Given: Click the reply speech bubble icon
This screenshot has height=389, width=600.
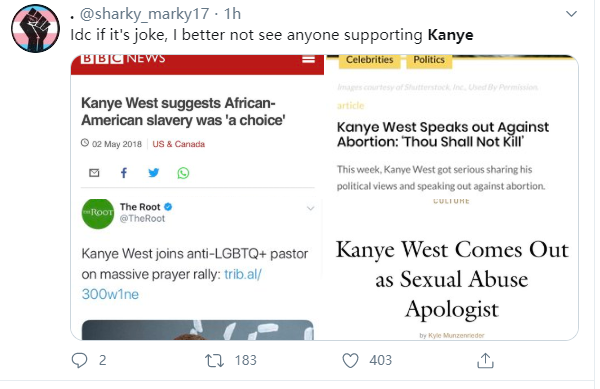Looking at the screenshot, I should [x=79, y=360].
